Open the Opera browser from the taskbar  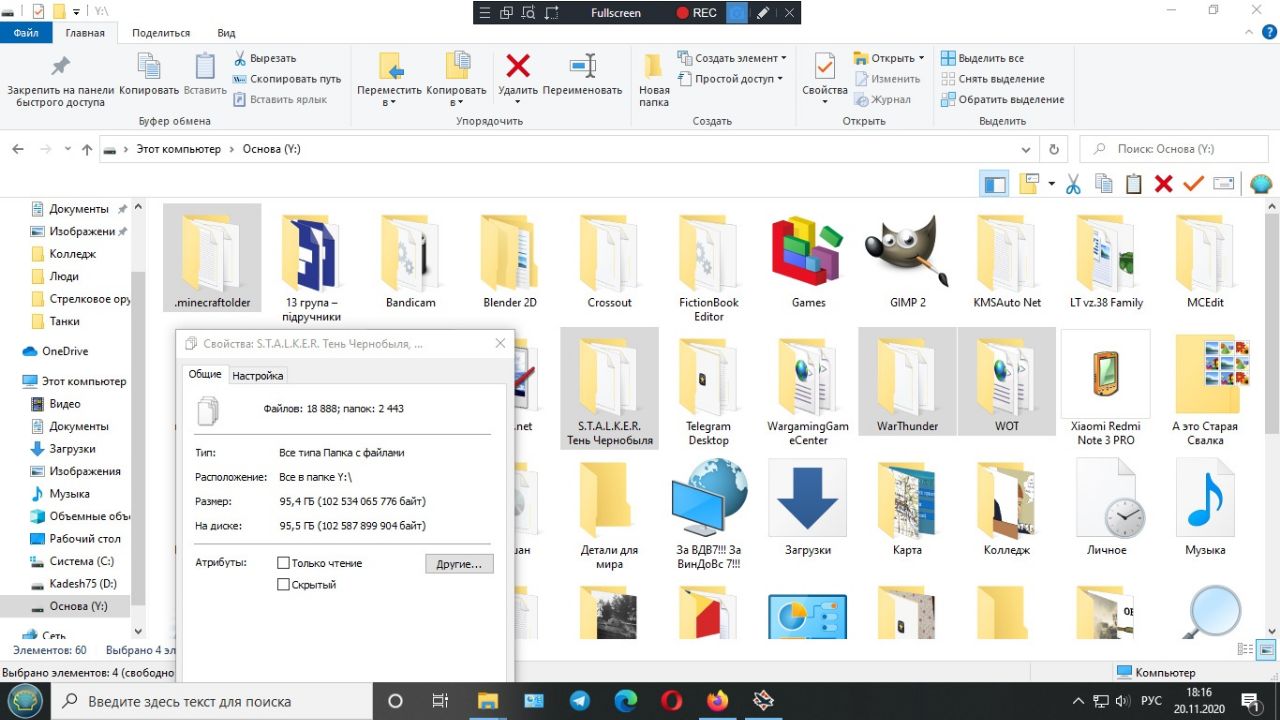[671, 701]
